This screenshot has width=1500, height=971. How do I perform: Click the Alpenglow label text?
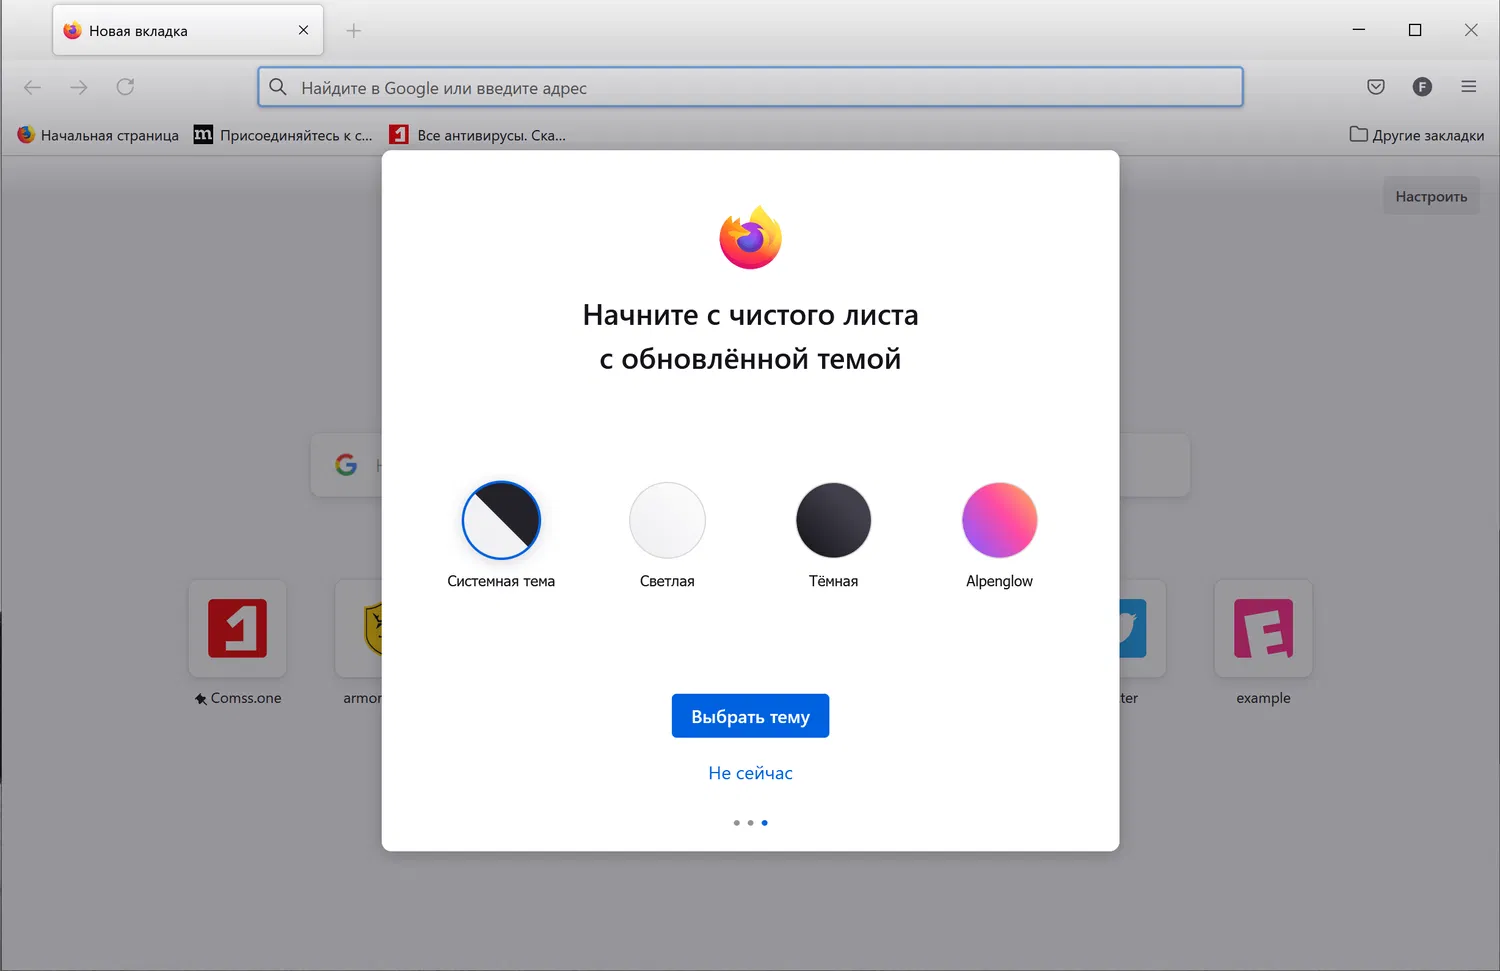coord(999,581)
